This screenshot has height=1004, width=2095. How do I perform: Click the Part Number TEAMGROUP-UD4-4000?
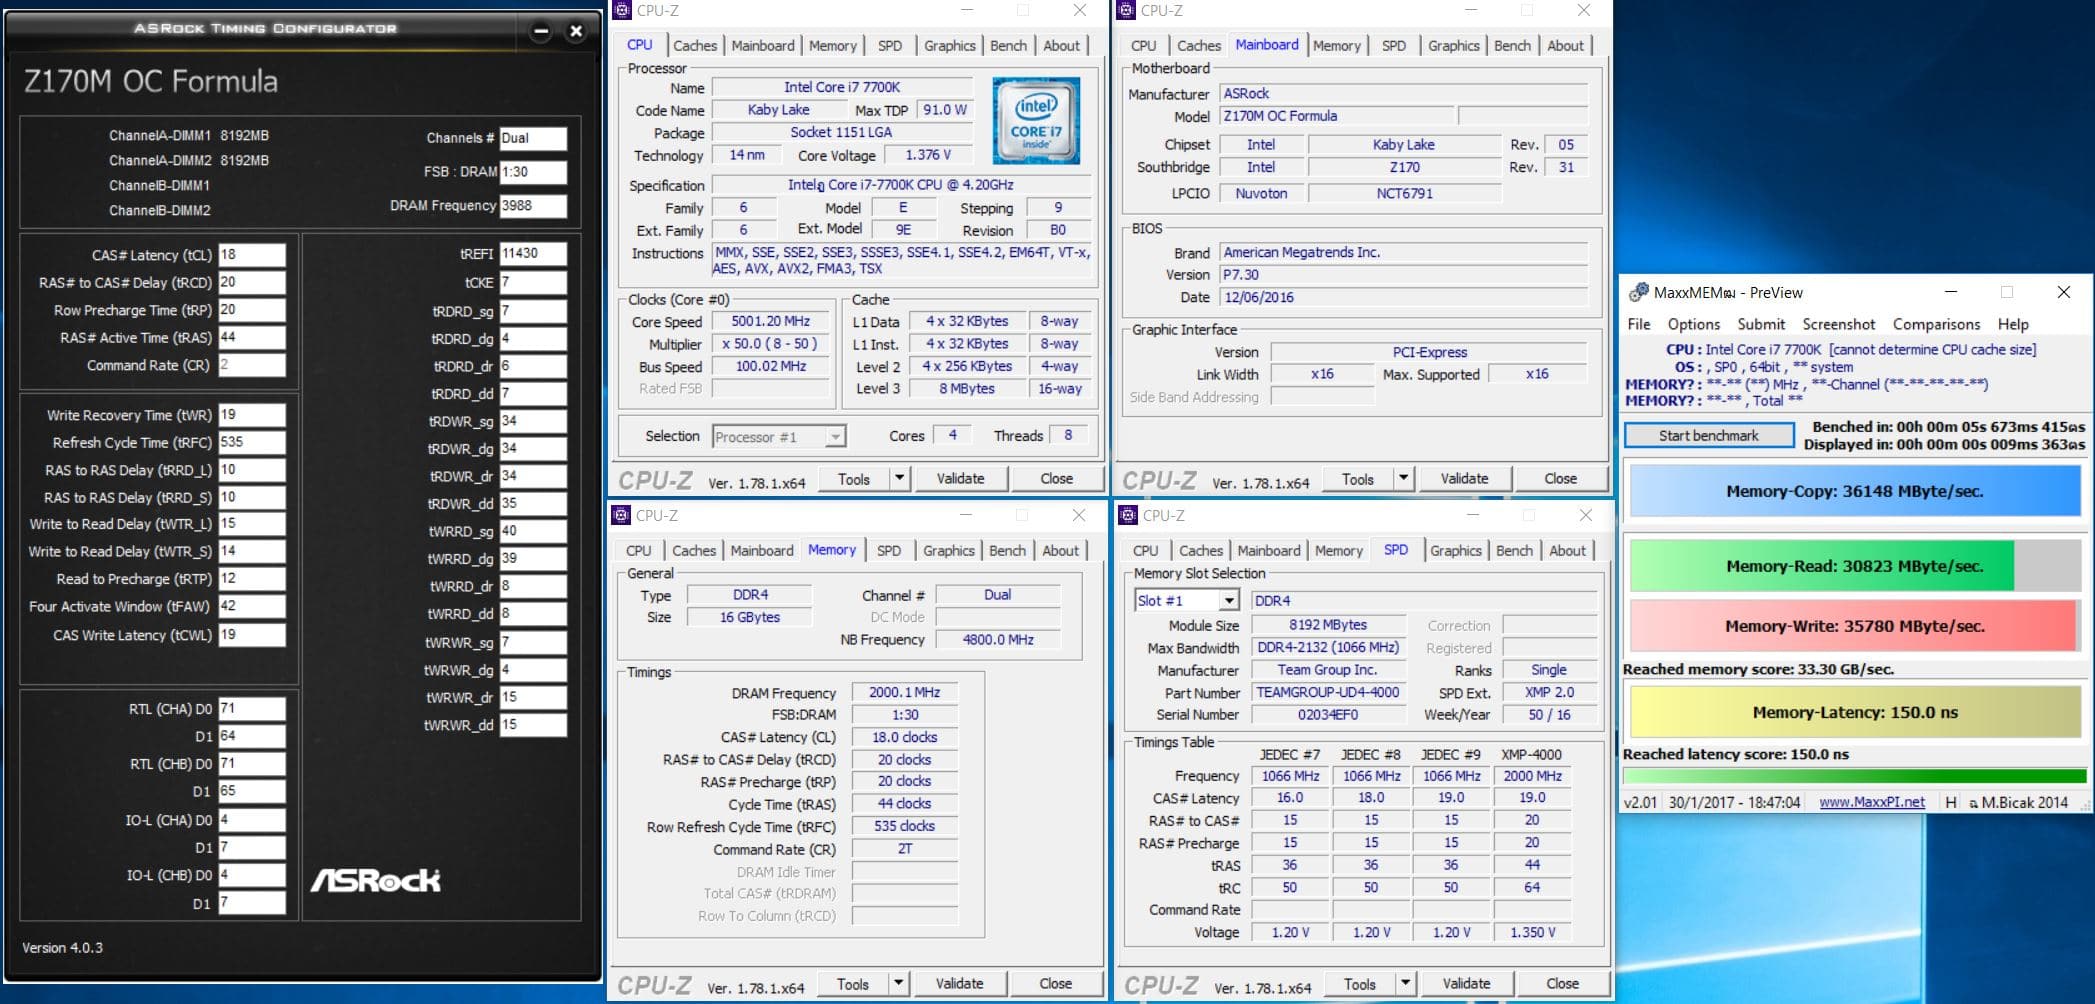(x=1328, y=693)
